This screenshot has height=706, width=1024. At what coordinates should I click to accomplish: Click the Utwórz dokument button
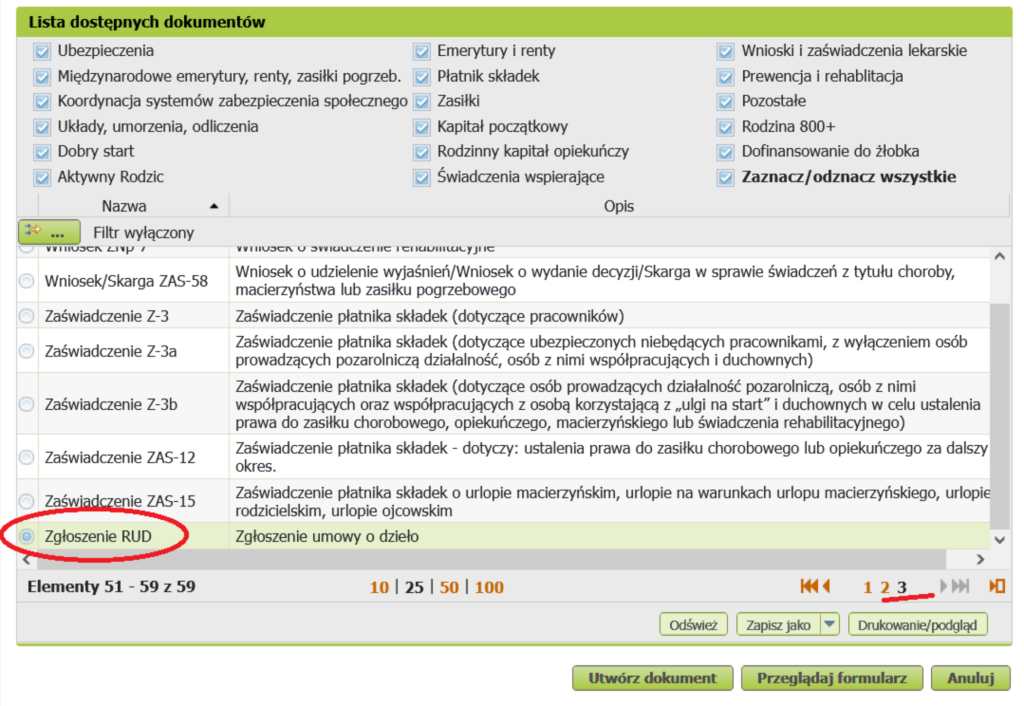(652, 678)
